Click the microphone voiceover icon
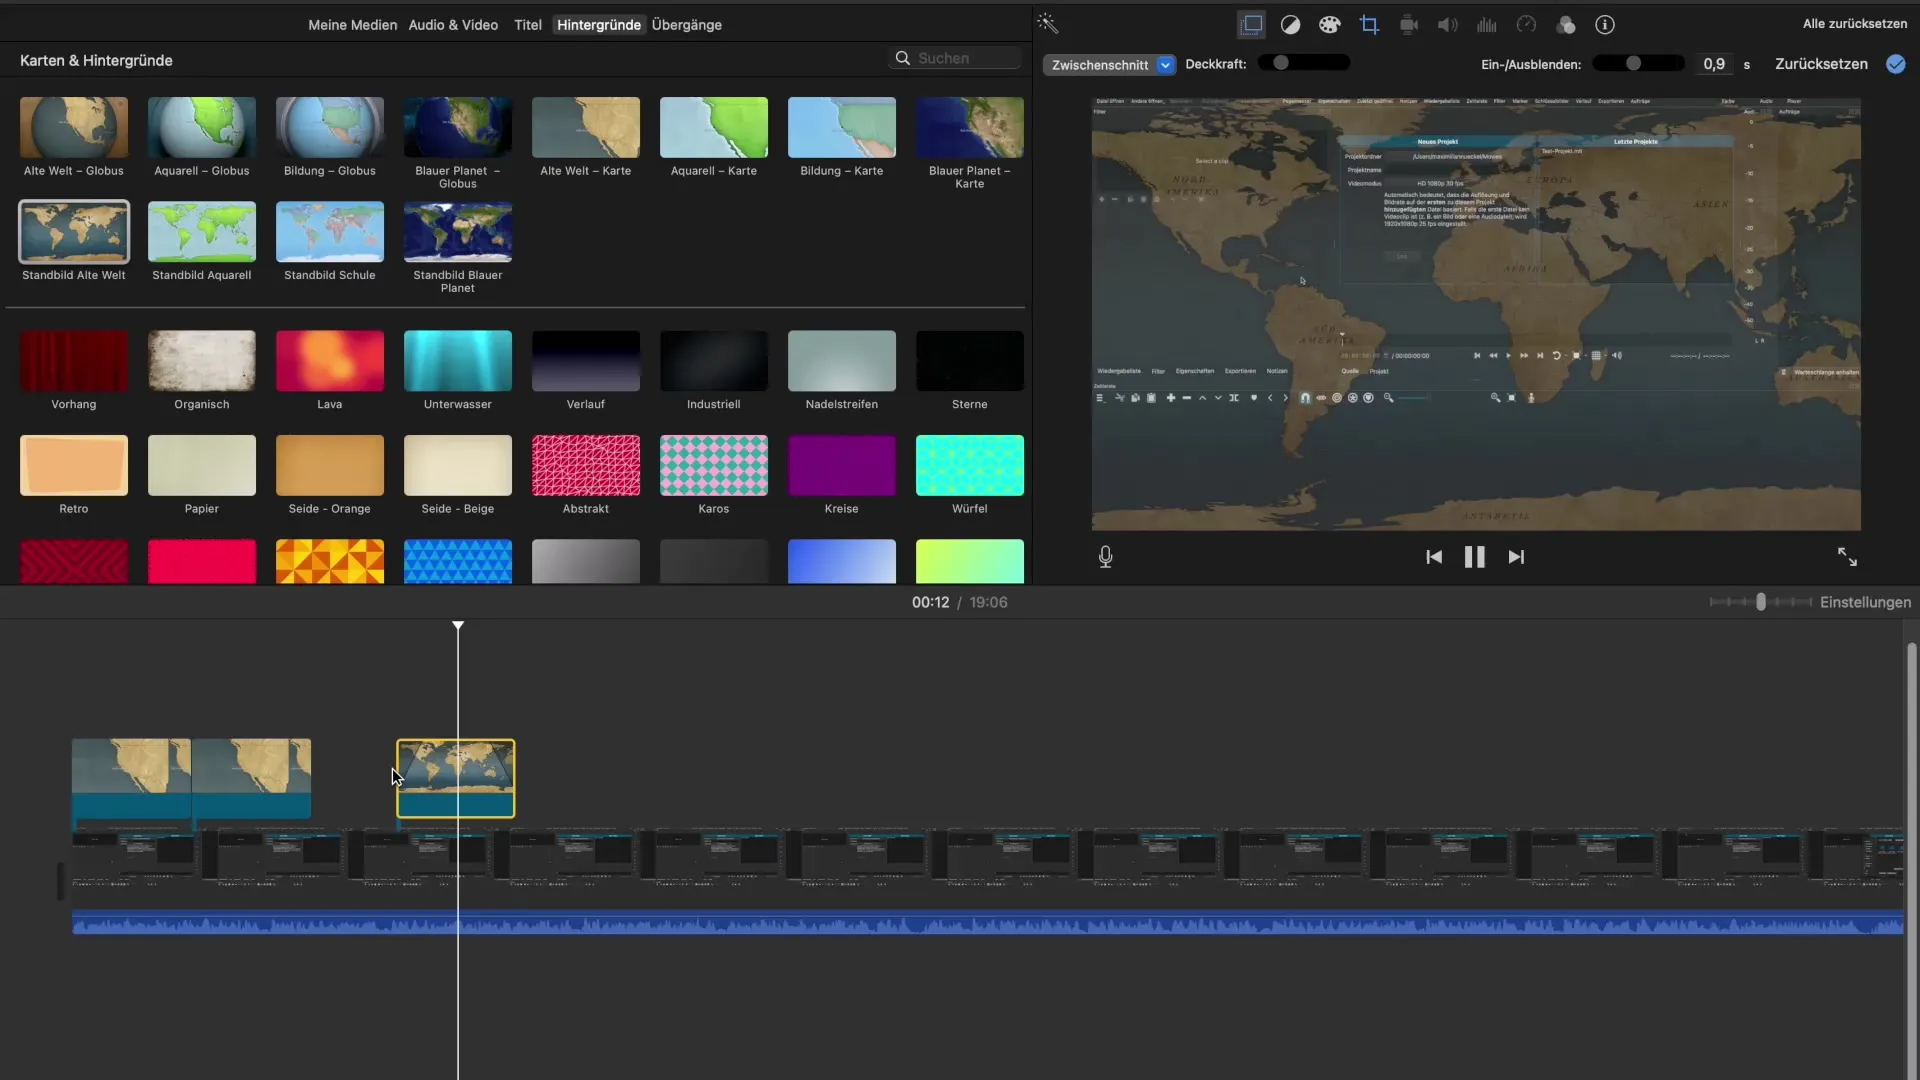The image size is (1920, 1080). pyautogui.click(x=1105, y=557)
